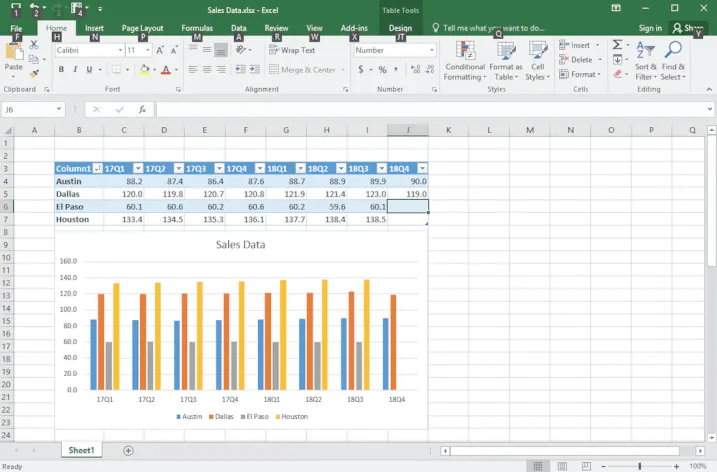
Task: Toggle Wrap Text for the cell
Action: [292, 50]
